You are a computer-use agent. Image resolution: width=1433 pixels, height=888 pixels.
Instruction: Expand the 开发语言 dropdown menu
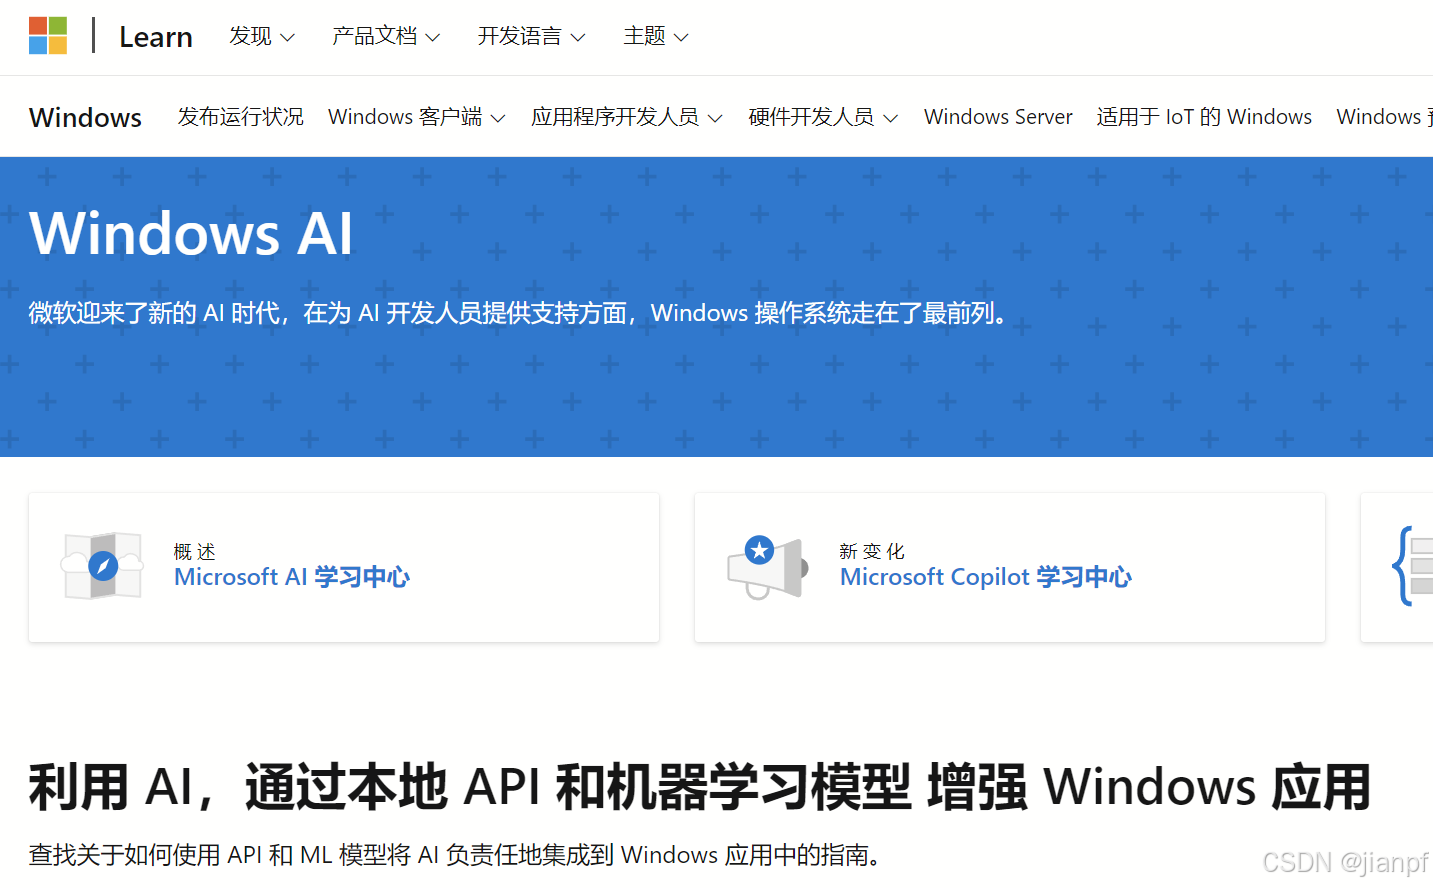click(x=531, y=36)
